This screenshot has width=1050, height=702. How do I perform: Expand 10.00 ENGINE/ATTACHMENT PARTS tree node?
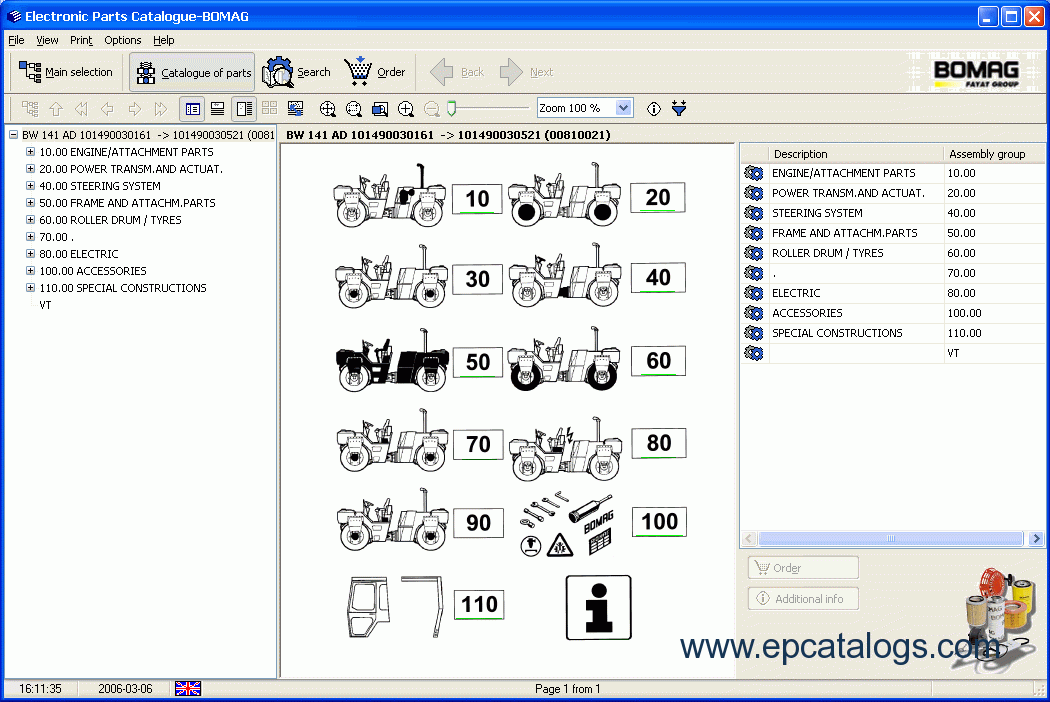30,152
